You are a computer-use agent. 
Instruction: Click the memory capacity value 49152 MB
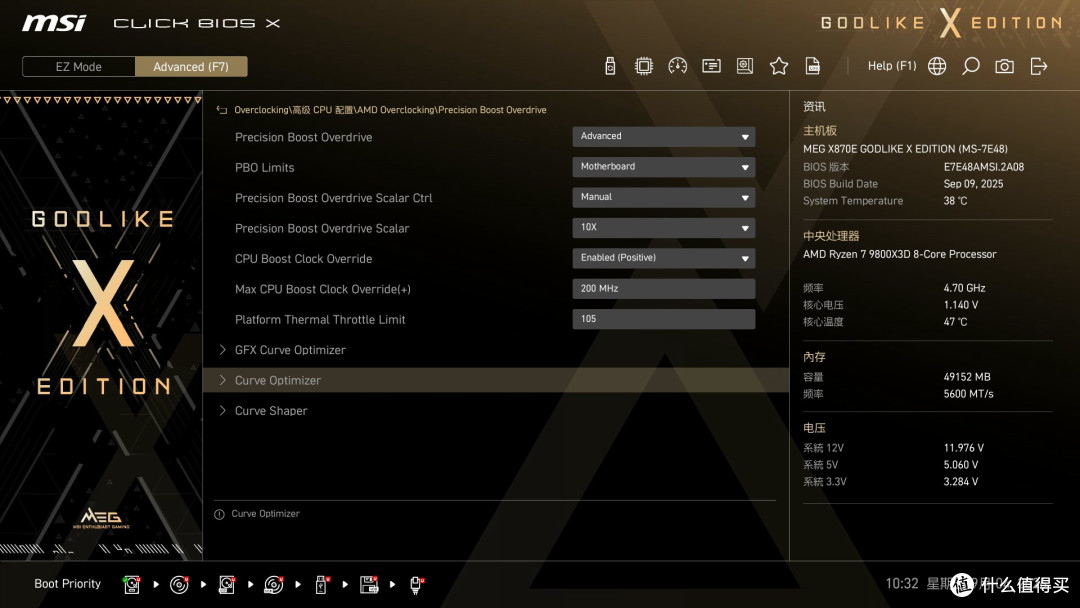(x=967, y=377)
